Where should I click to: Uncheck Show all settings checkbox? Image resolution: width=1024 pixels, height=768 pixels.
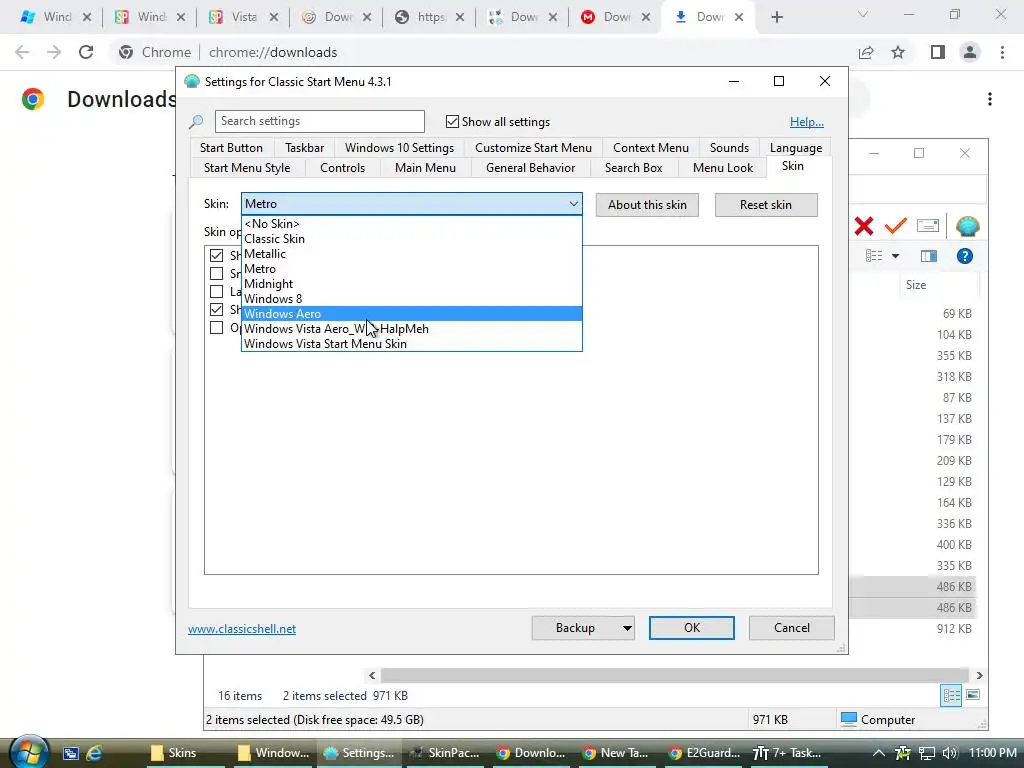[x=452, y=121]
